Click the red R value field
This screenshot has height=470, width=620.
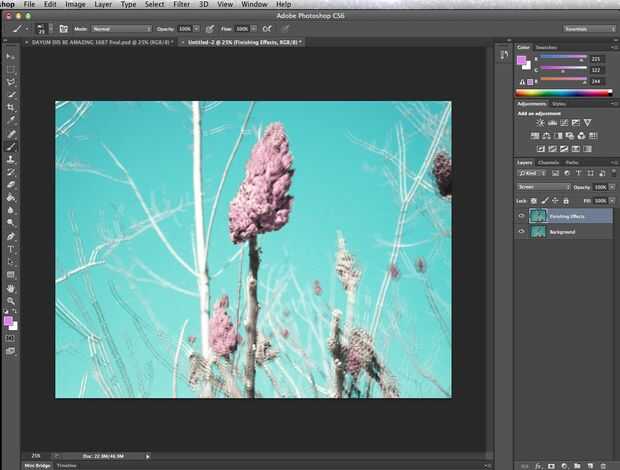click(x=596, y=59)
